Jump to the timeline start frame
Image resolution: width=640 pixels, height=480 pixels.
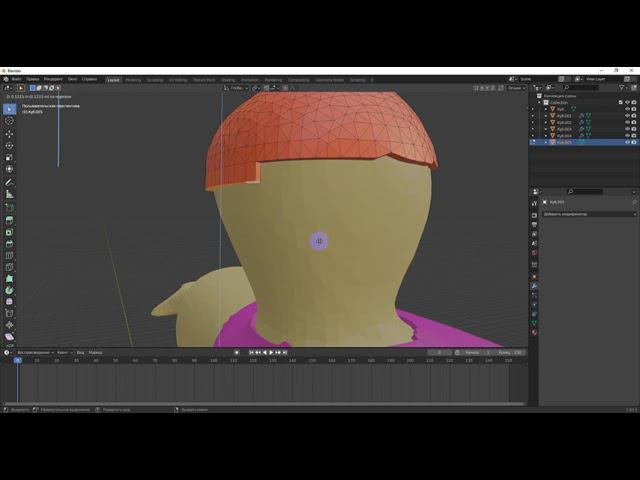251,352
